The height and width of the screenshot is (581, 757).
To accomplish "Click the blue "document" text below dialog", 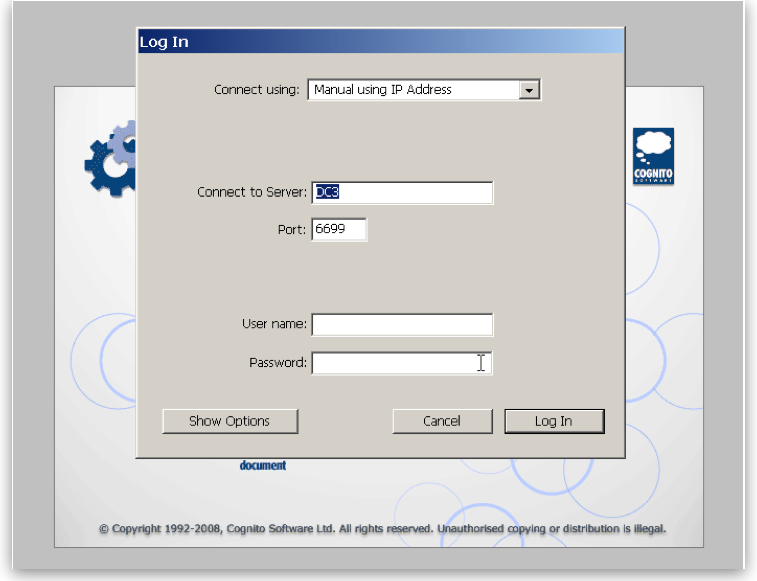I will pyautogui.click(x=263, y=466).
